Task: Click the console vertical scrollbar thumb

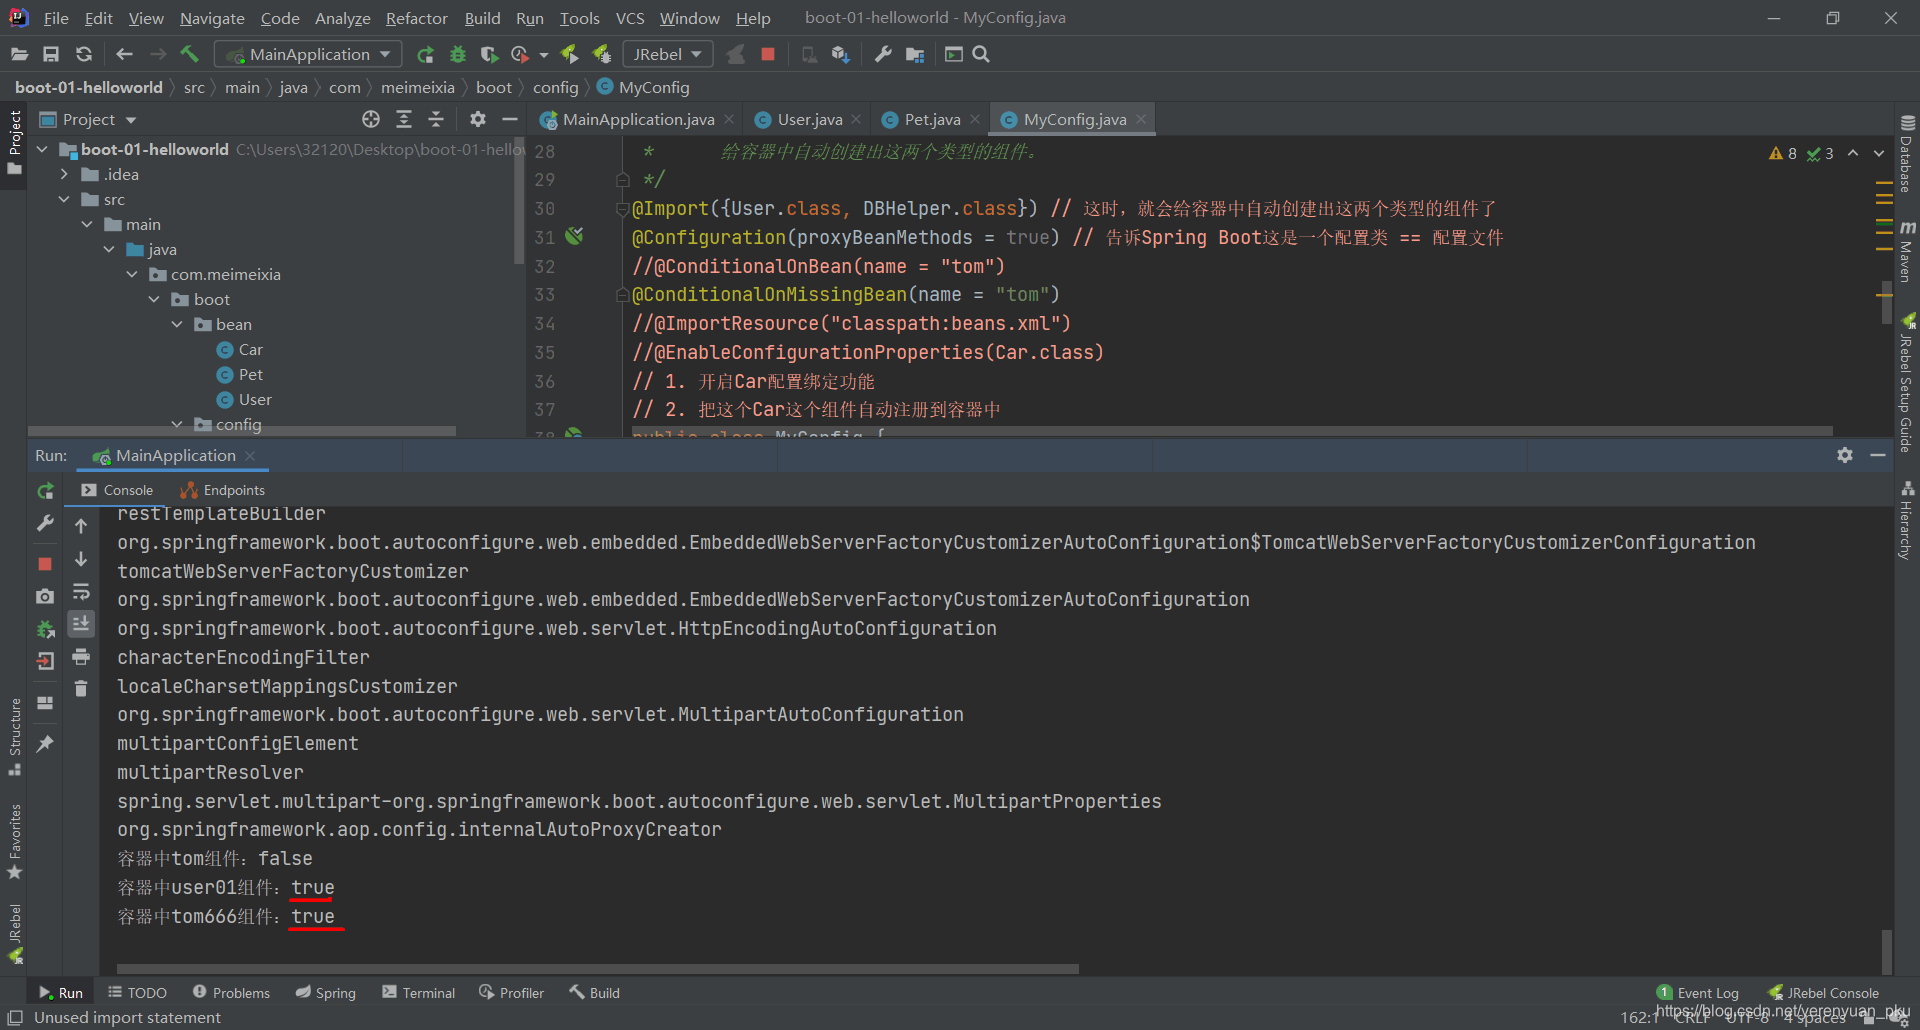Action: (x=1887, y=951)
